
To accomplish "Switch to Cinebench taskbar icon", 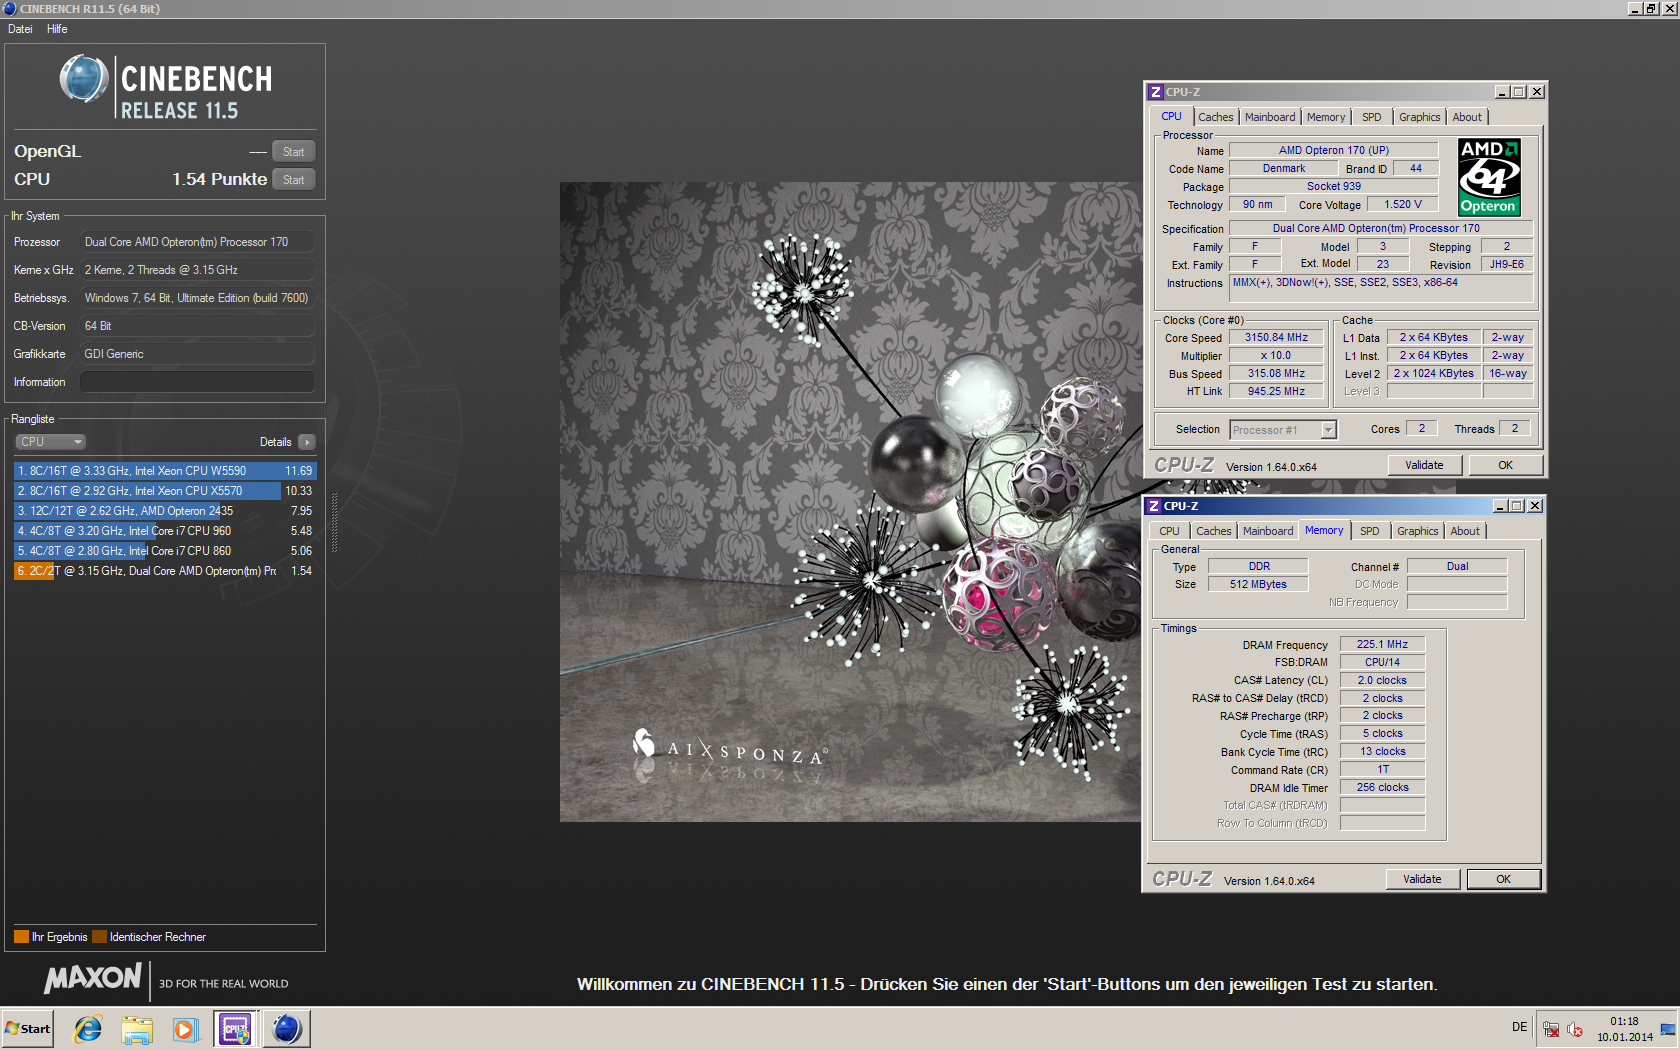I will tap(287, 1029).
